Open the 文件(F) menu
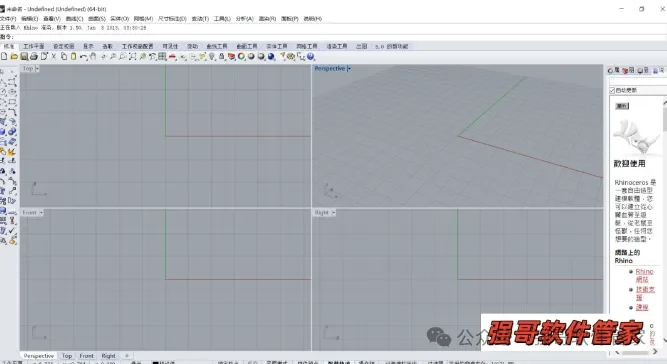667x364 pixels. click(8, 19)
